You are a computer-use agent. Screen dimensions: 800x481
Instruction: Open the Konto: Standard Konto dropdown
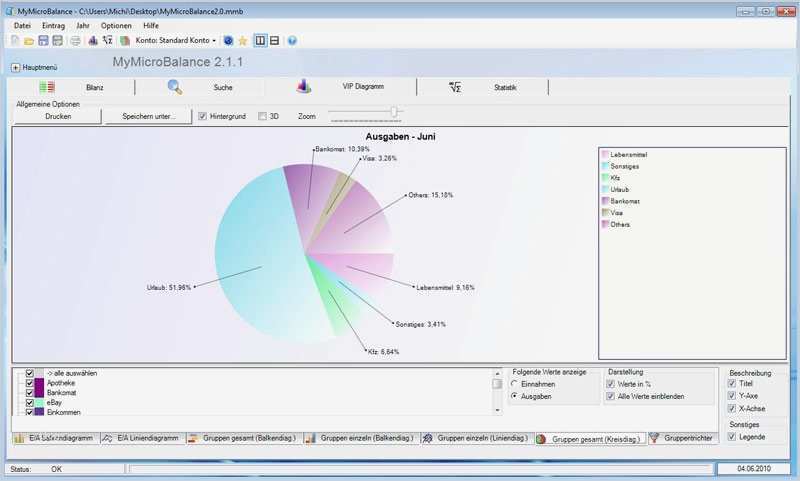coord(176,40)
